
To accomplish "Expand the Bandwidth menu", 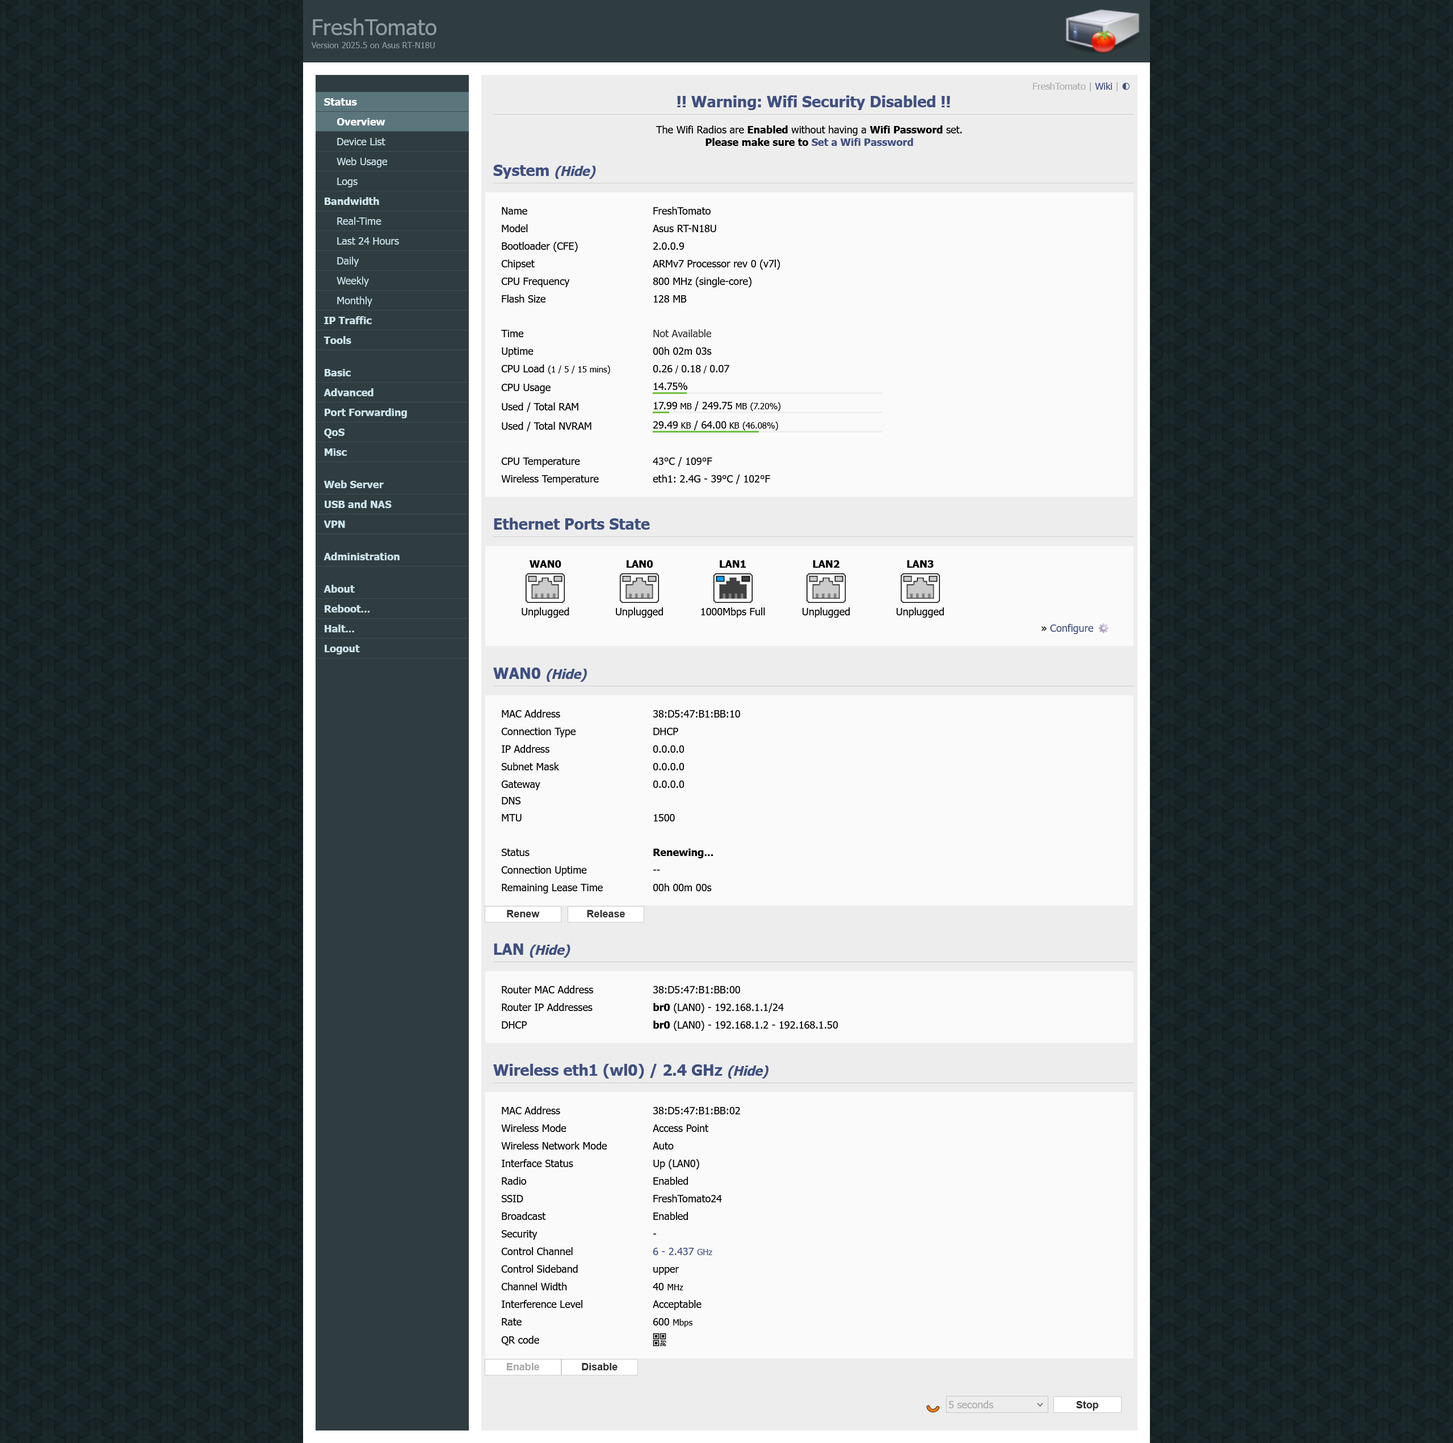I will tap(392, 202).
